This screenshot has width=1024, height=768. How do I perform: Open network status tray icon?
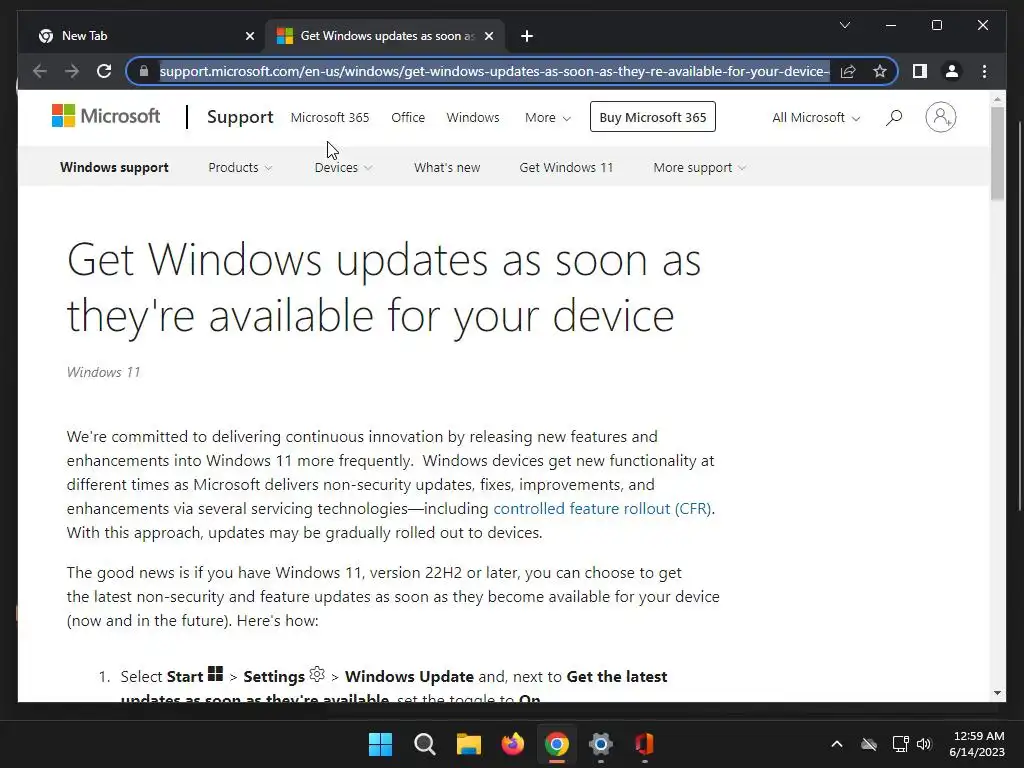coord(900,744)
